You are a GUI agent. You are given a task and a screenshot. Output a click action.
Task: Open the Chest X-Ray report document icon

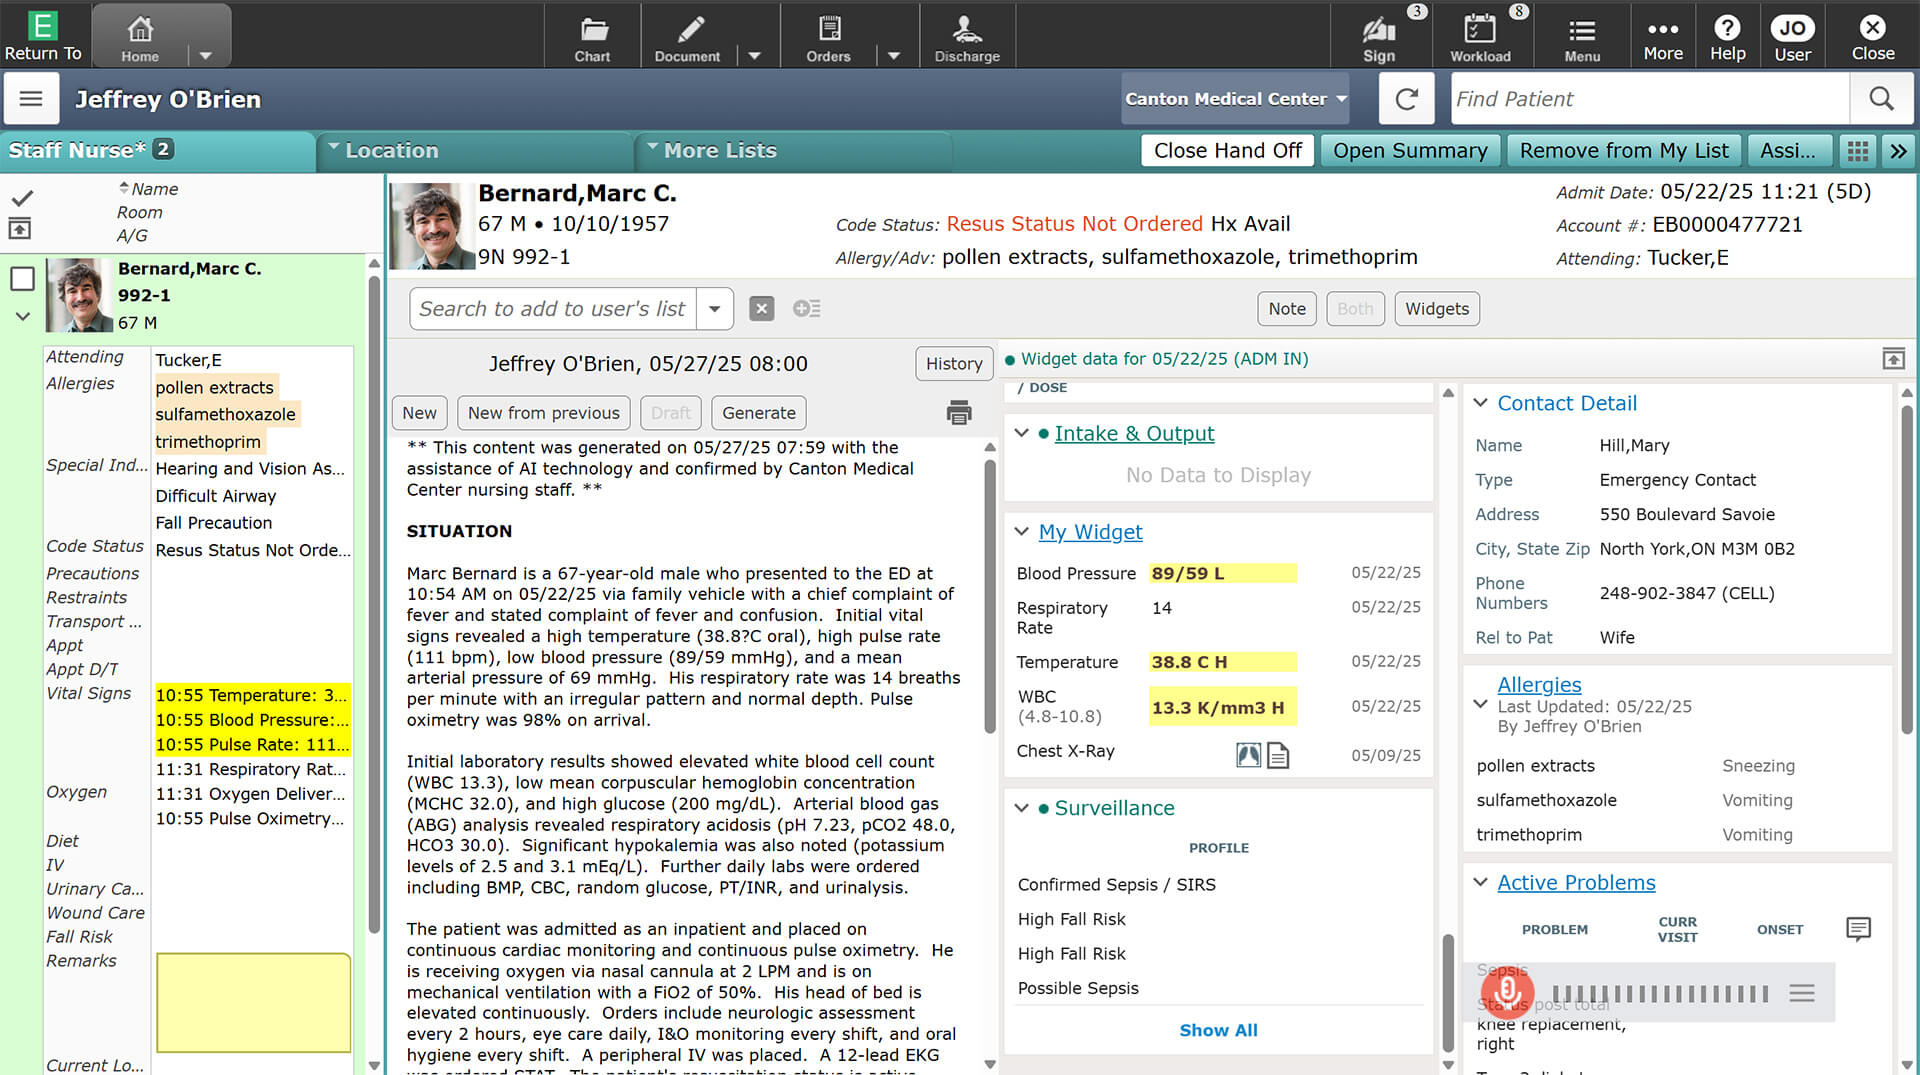pyautogui.click(x=1278, y=755)
